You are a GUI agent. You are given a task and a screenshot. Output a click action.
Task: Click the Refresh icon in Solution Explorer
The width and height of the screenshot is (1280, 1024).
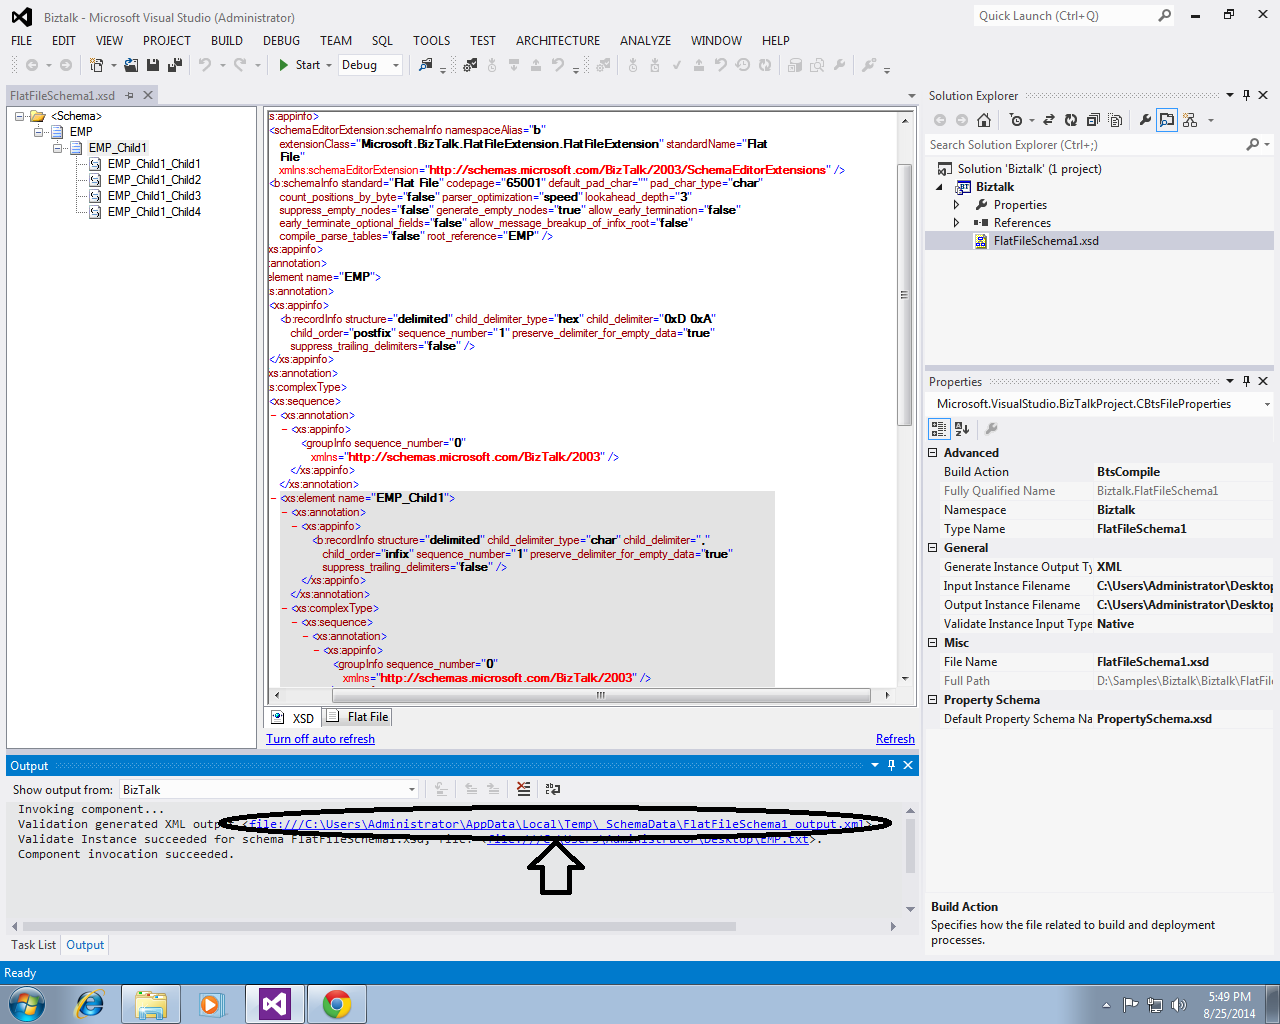tap(1070, 120)
